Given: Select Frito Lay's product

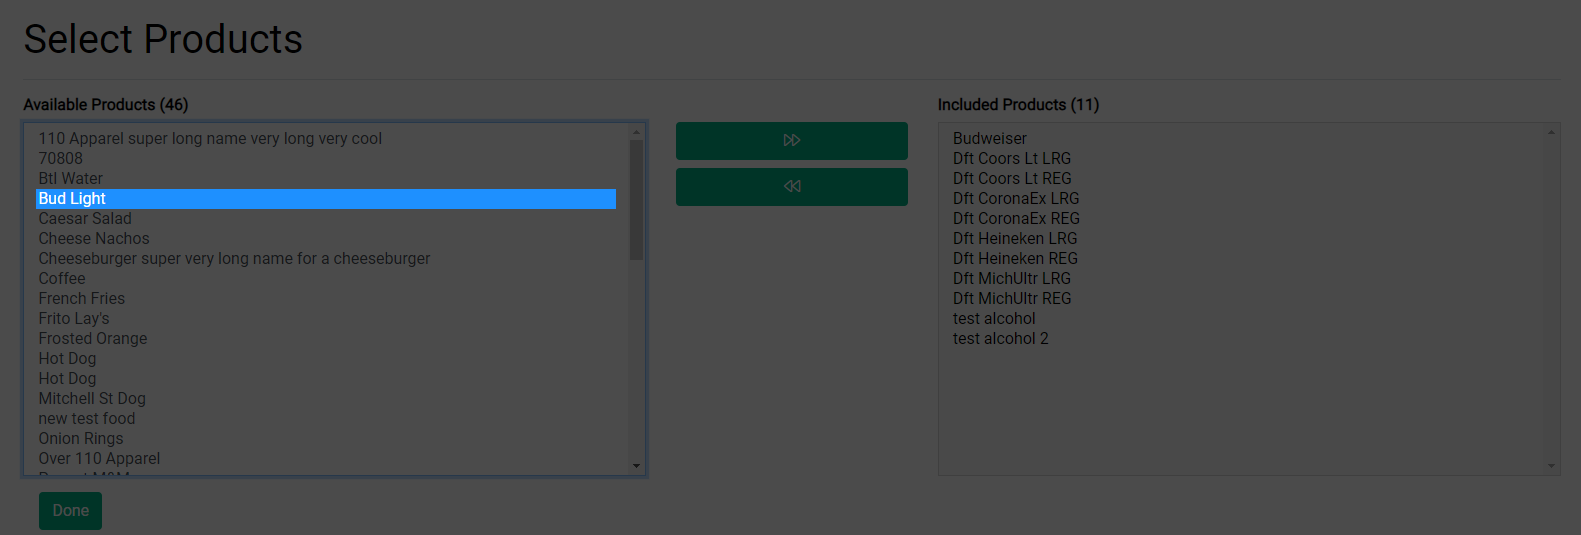Looking at the screenshot, I should tap(326, 319).
